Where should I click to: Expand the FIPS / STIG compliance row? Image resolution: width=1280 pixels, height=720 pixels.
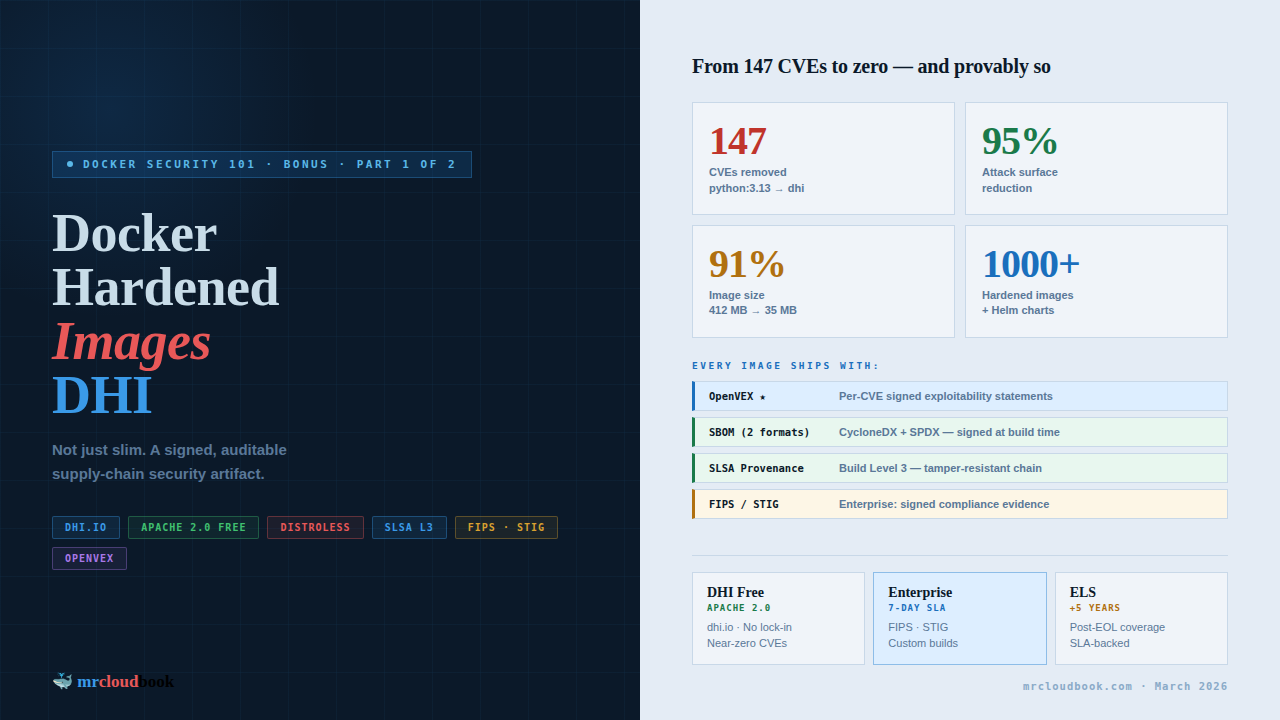960,504
